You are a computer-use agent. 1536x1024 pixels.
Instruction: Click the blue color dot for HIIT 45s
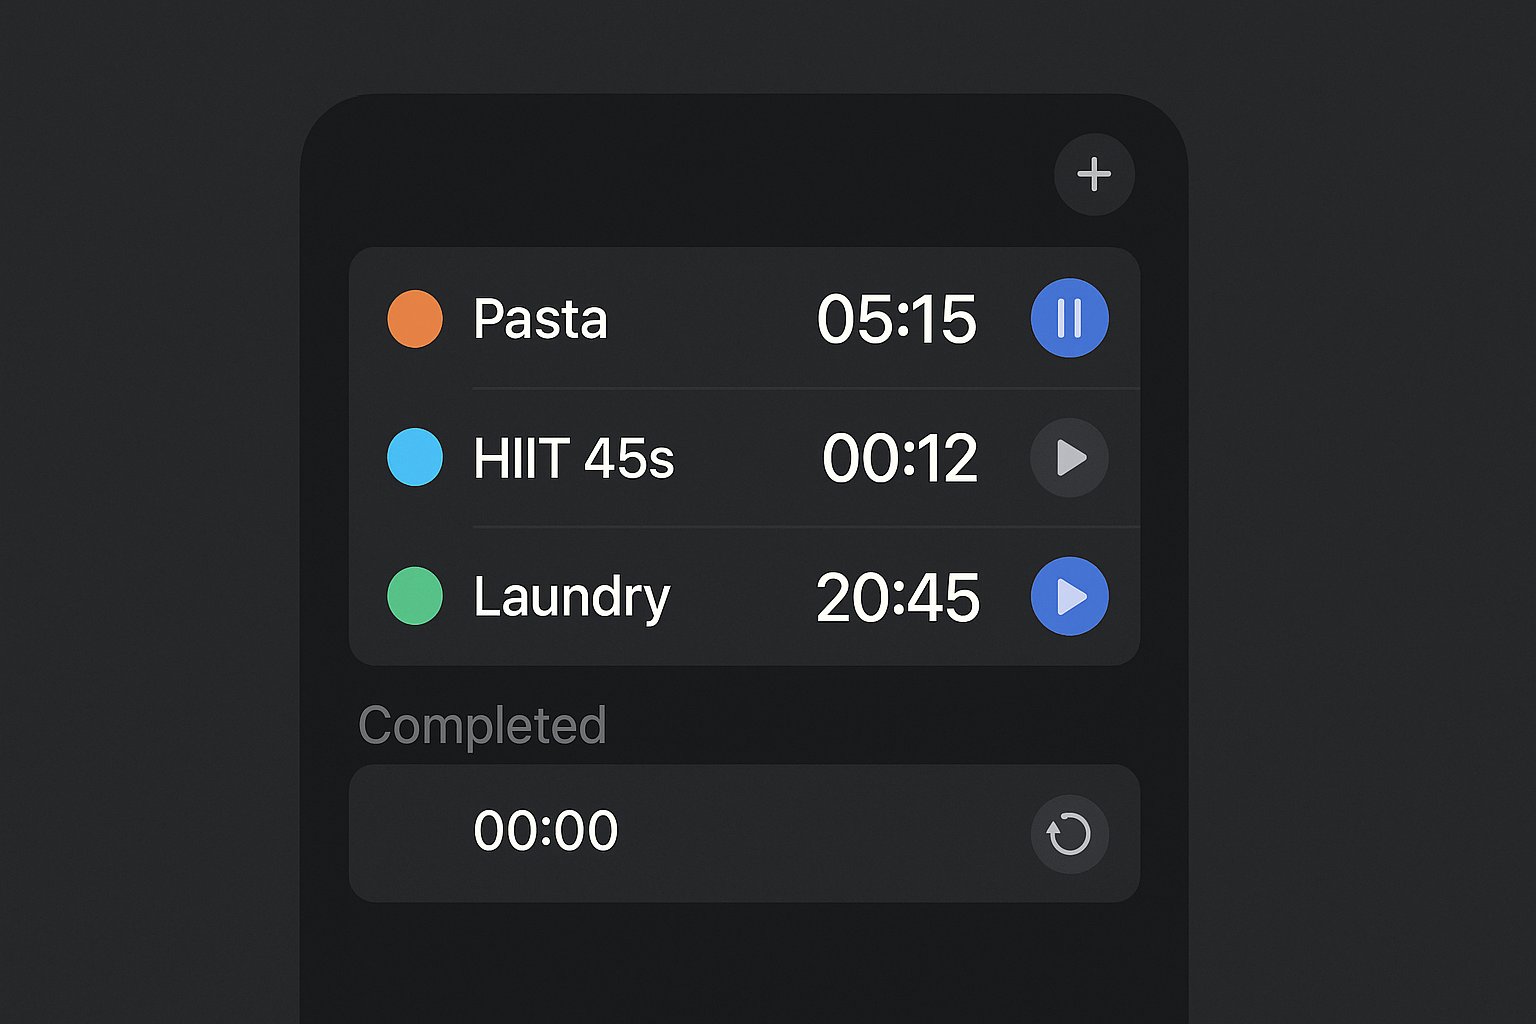(x=415, y=457)
